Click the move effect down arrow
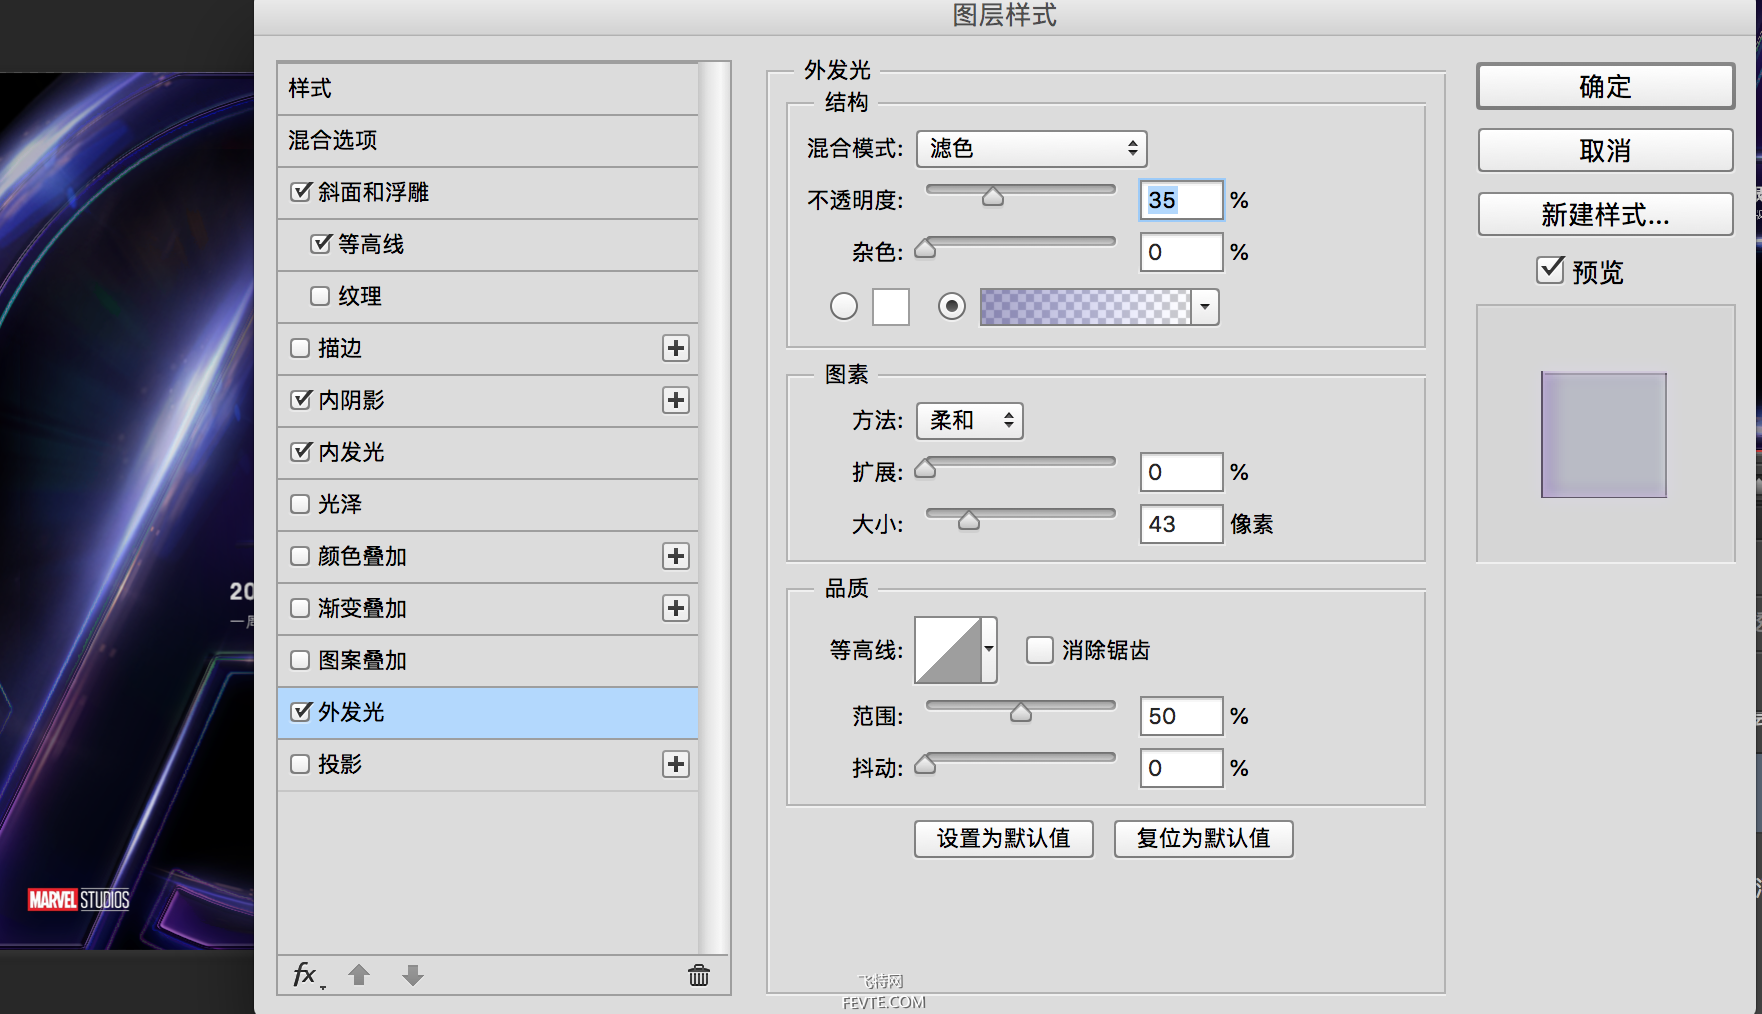 pyautogui.click(x=413, y=975)
